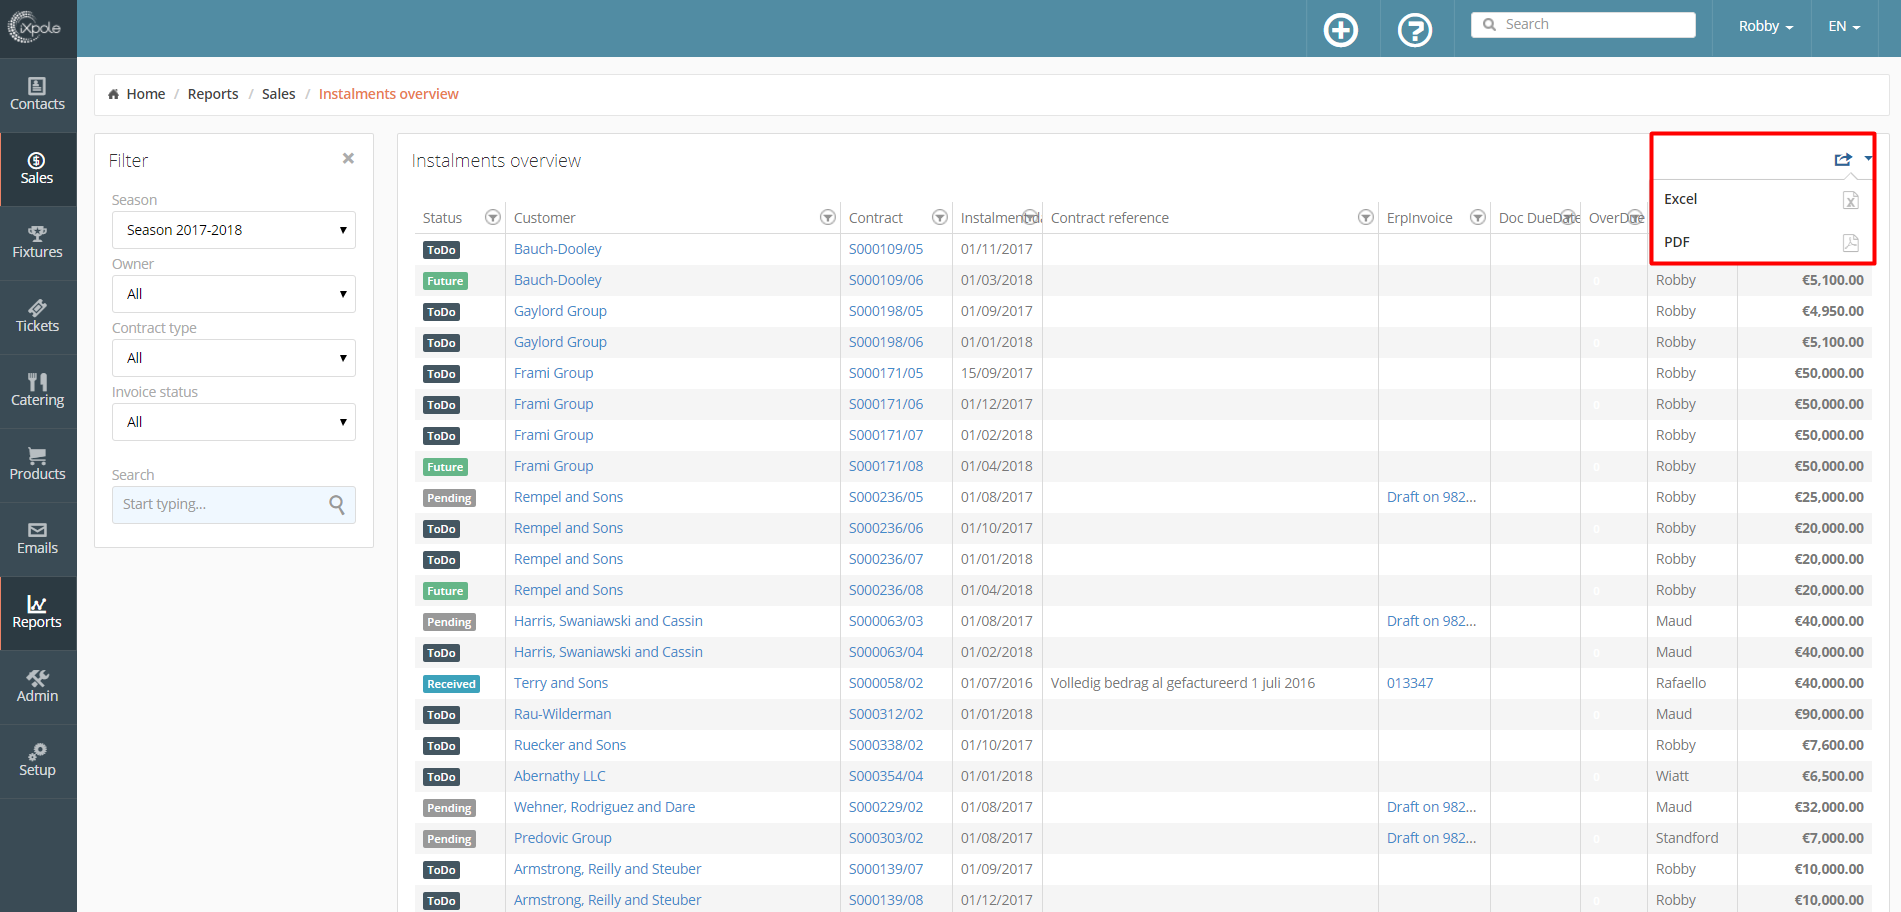1901x912 pixels.
Task: Click the export share icon
Action: click(1843, 159)
